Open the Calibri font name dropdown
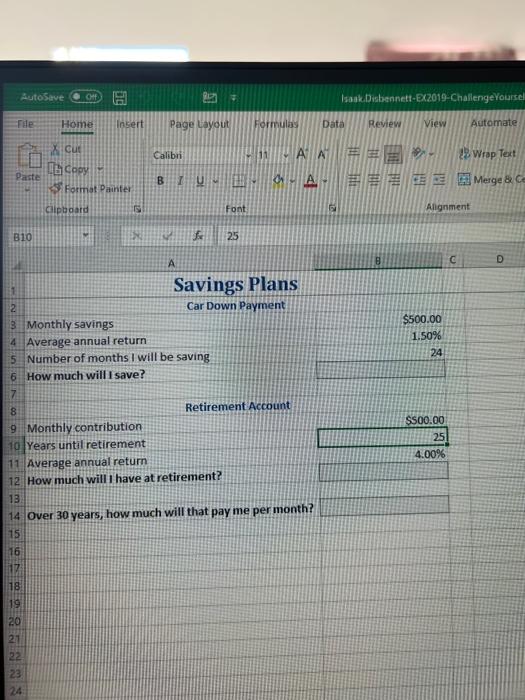The image size is (525, 700). (x=247, y=156)
